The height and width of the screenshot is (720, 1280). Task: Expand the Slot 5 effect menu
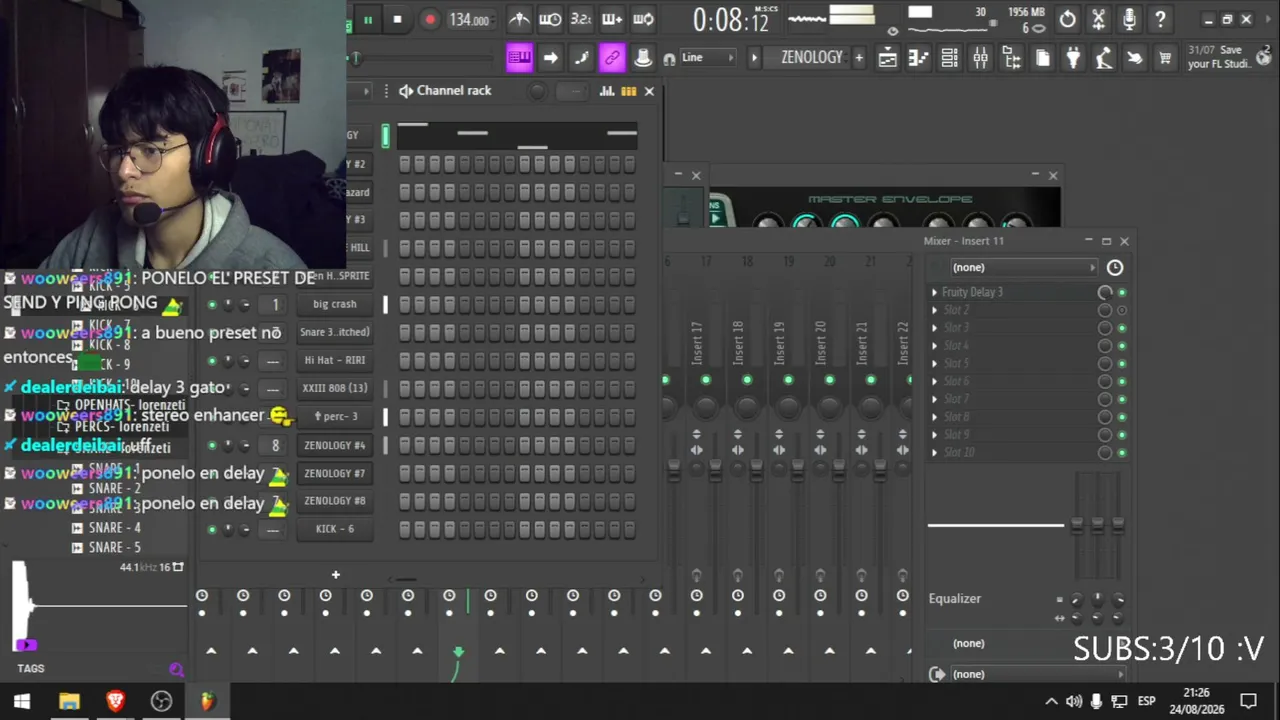(x=935, y=363)
